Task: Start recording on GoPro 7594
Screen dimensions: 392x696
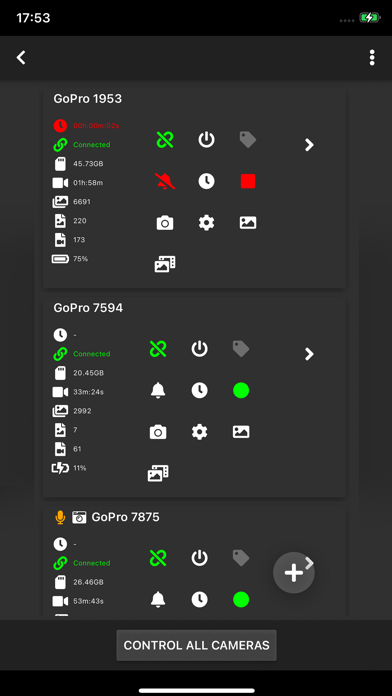Action: coord(241,390)
